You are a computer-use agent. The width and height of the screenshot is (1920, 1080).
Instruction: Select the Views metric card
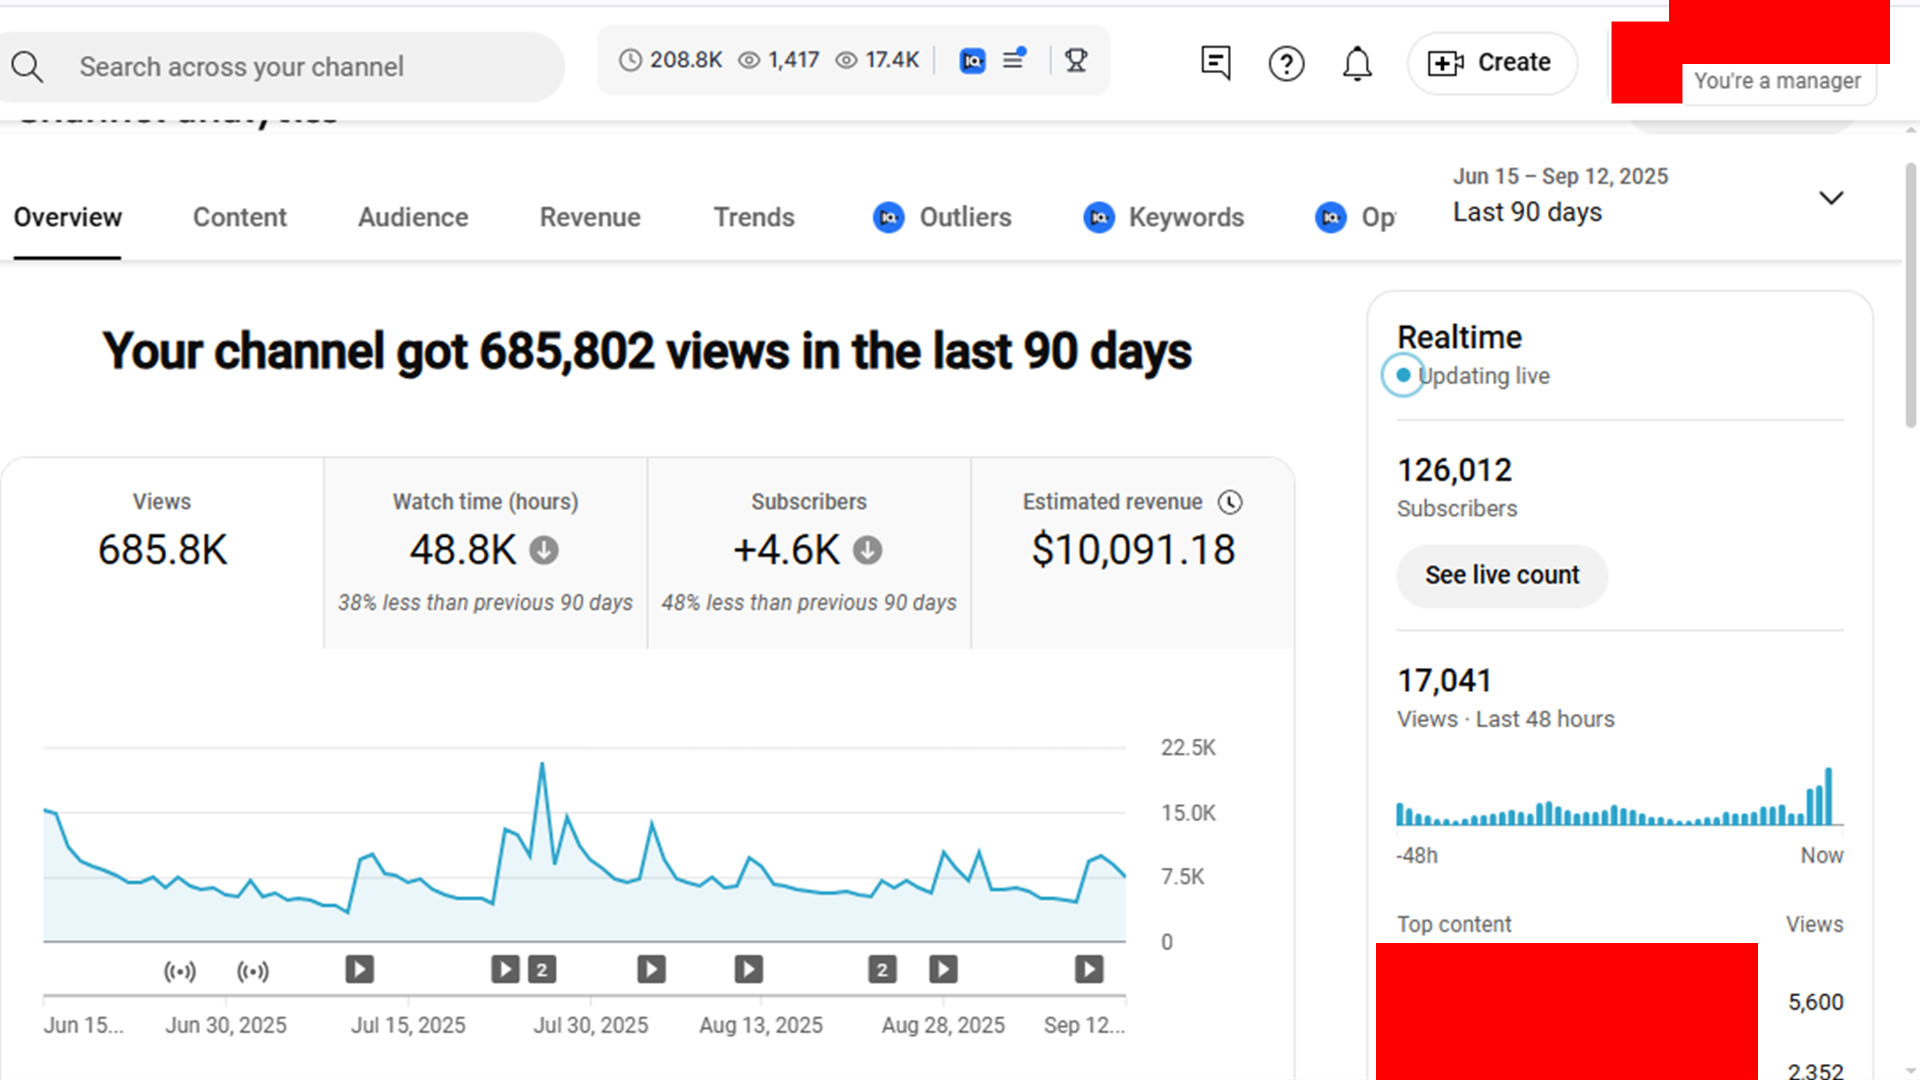point(162,552)
